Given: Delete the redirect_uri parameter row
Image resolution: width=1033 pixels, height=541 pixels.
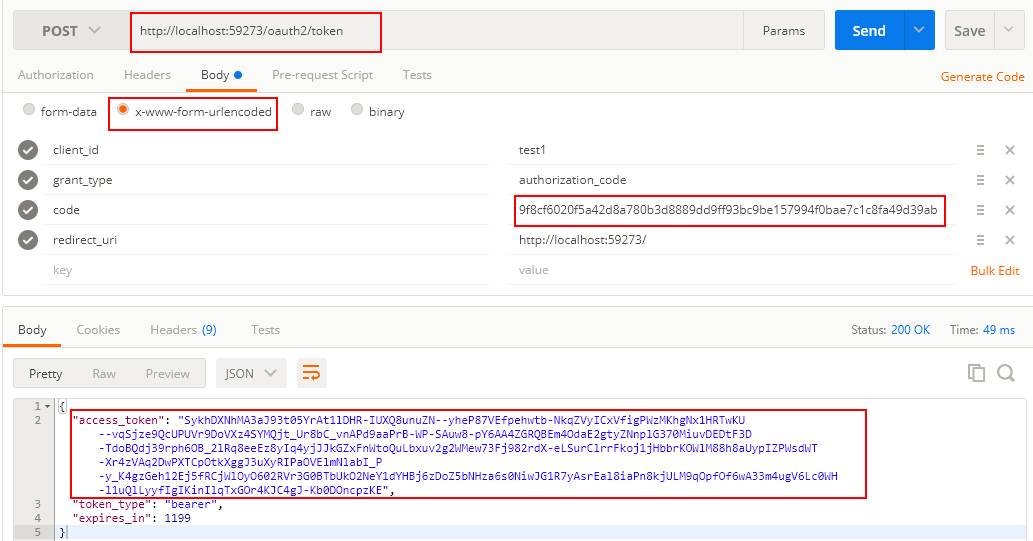Looking at the screenshot, I should pyautogui.click(x=1009, y=240).
